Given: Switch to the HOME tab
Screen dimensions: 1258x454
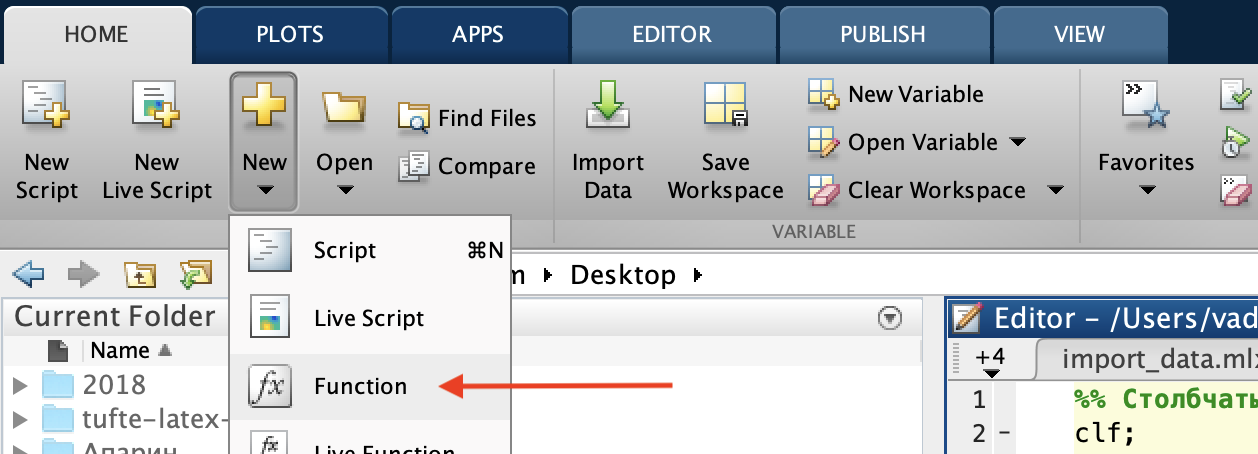Looking at the screenshot, I should [x=96, y=34].
